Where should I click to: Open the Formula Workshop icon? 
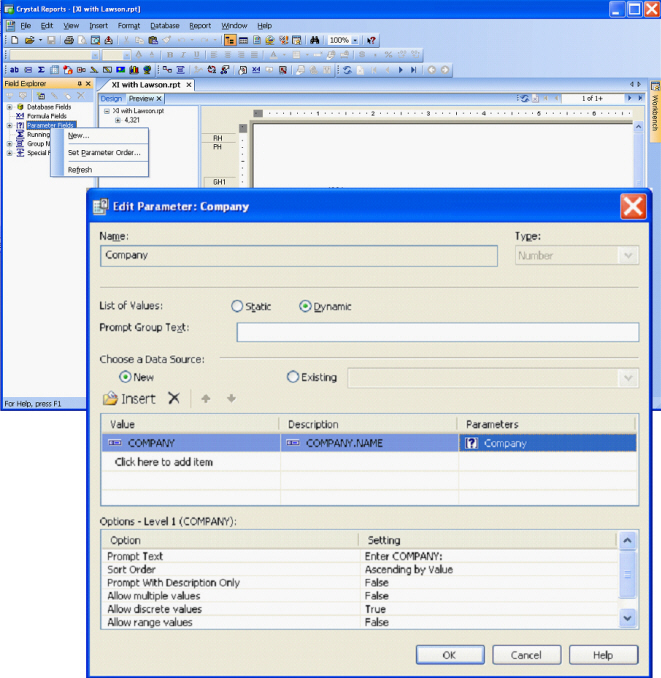pos(256,70)
